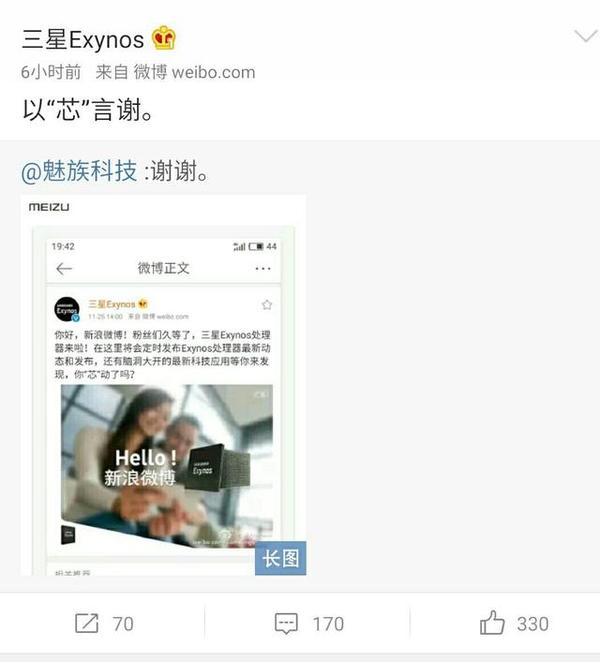The height and width of the screenshot is (662, 600).
Task: Tap the comment count 170
Action: tap(328, 624)
